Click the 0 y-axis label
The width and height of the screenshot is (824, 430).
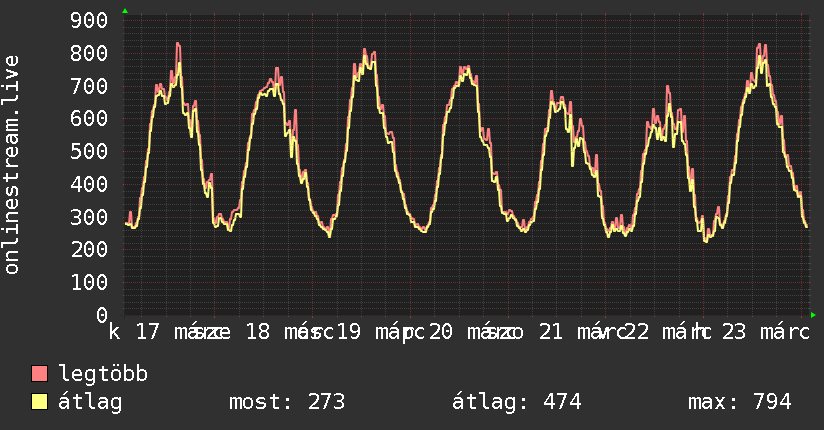[102, 315]
